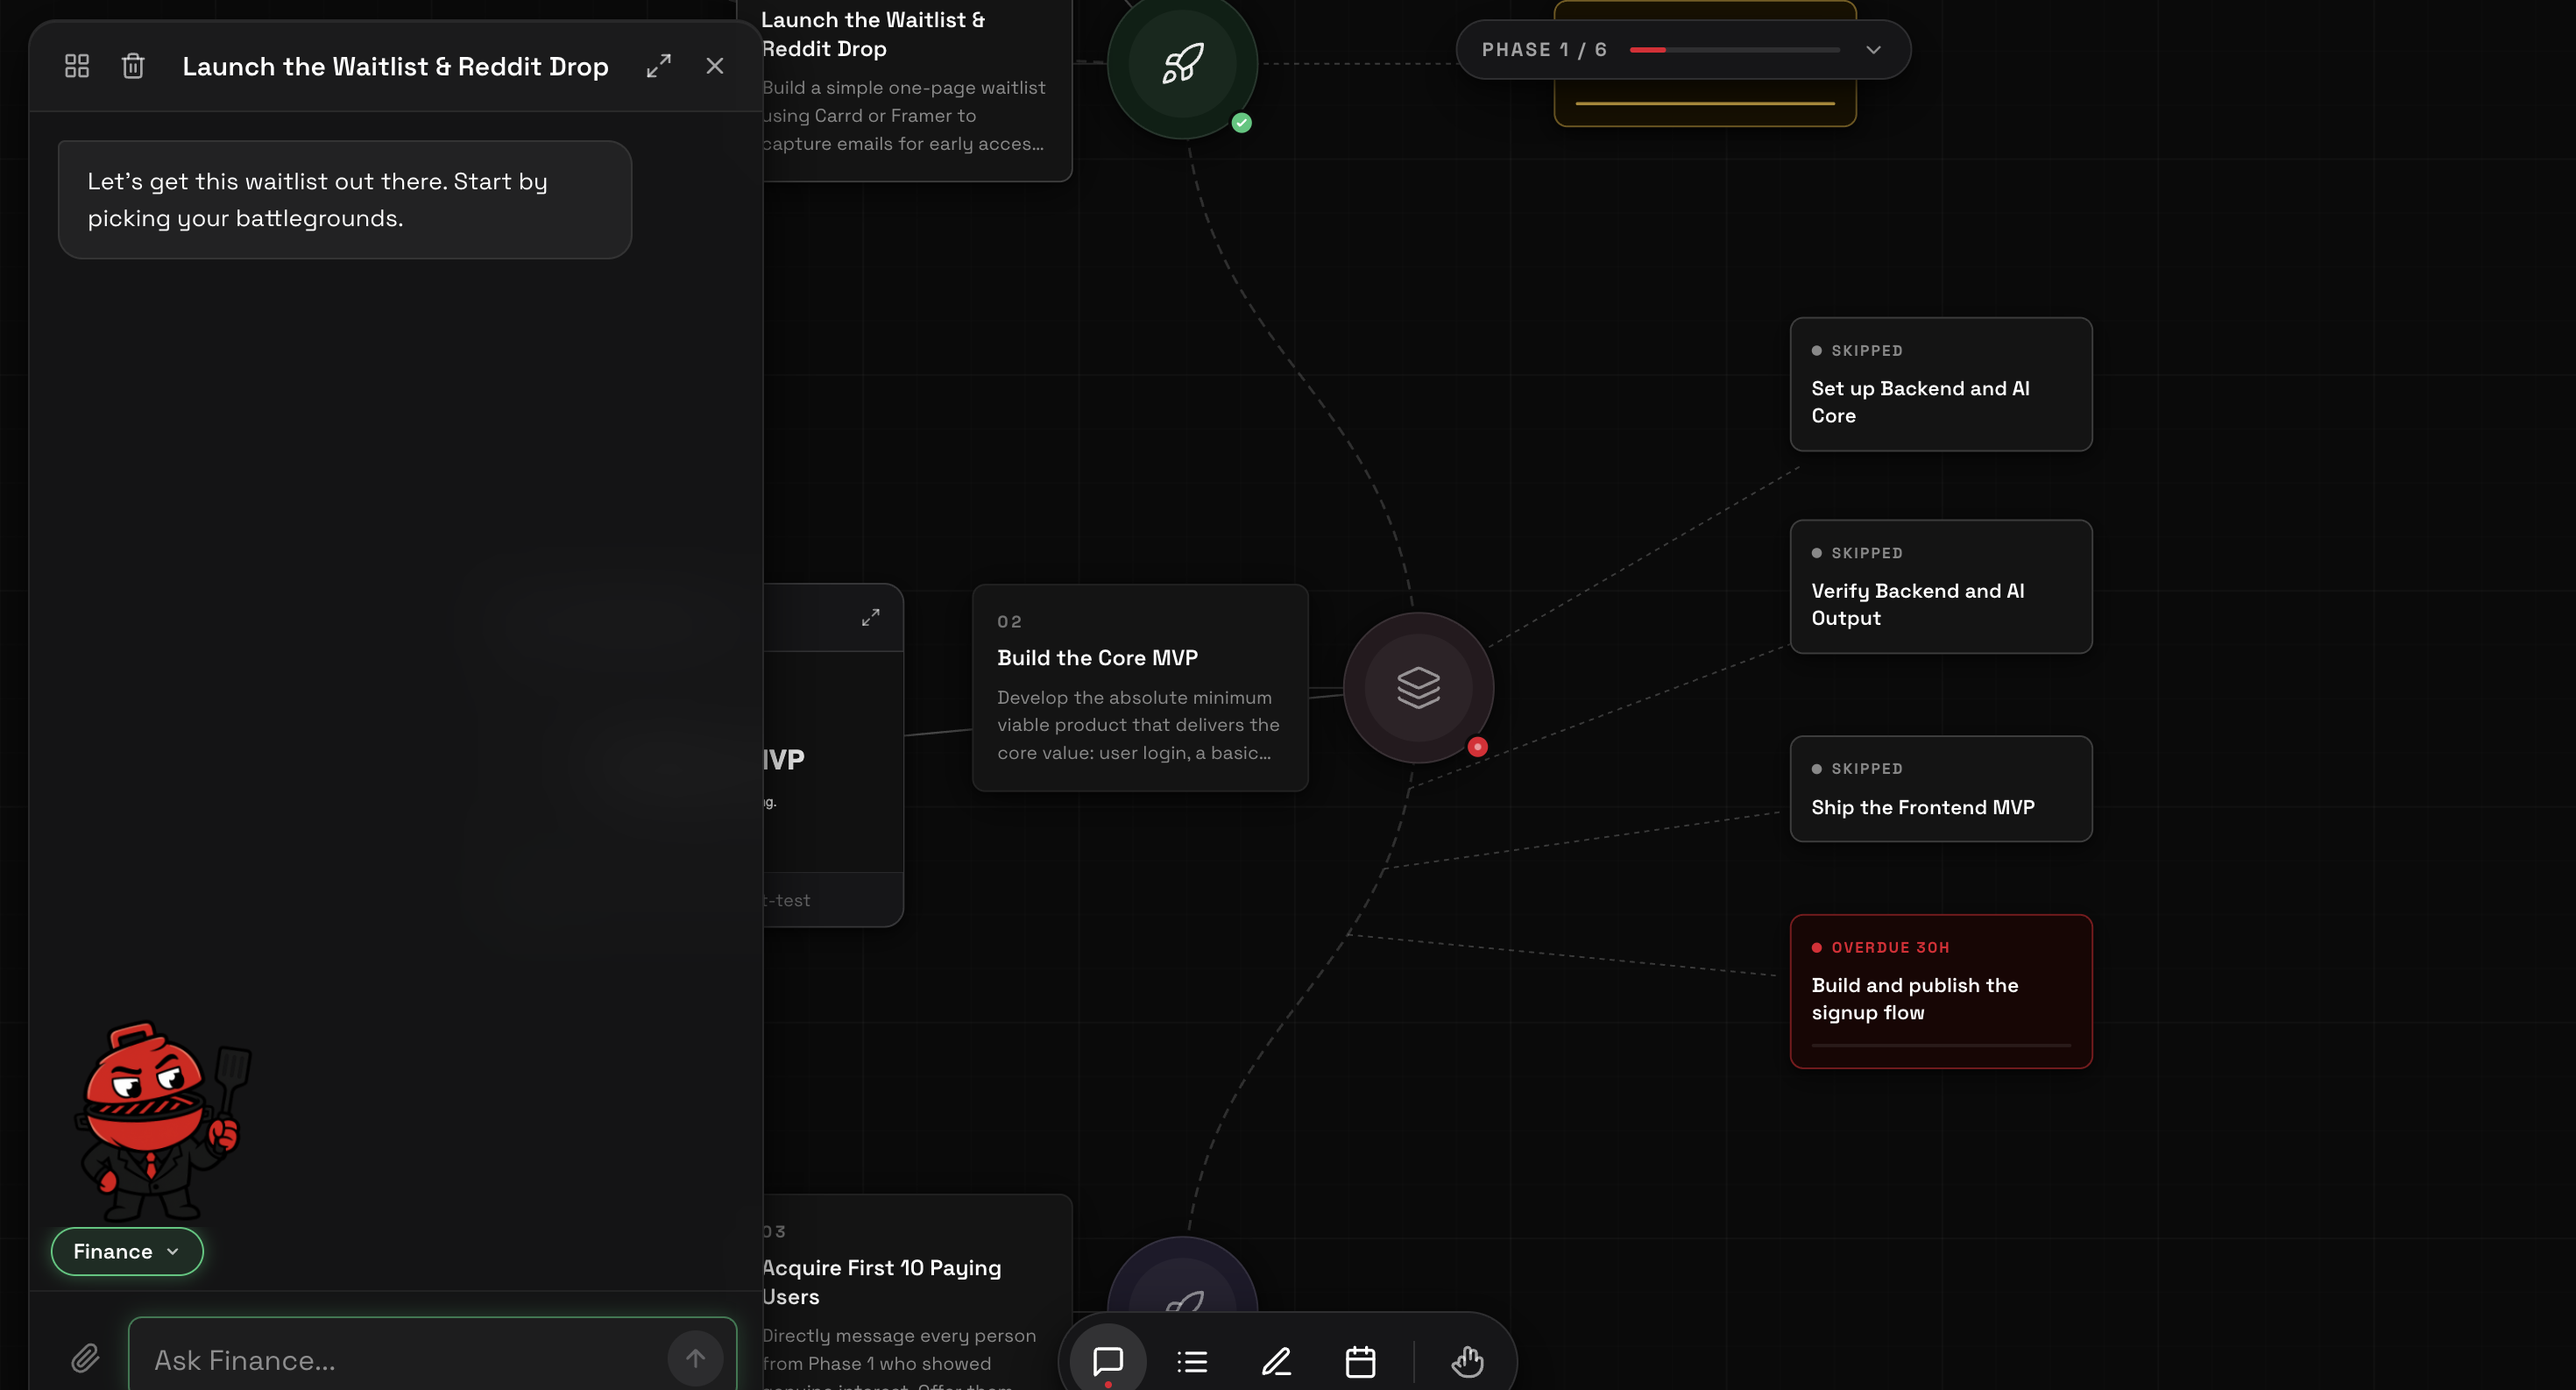
Task: Expand the Phase 1 / 6 chevron
Action: (x=1873, y=50)
